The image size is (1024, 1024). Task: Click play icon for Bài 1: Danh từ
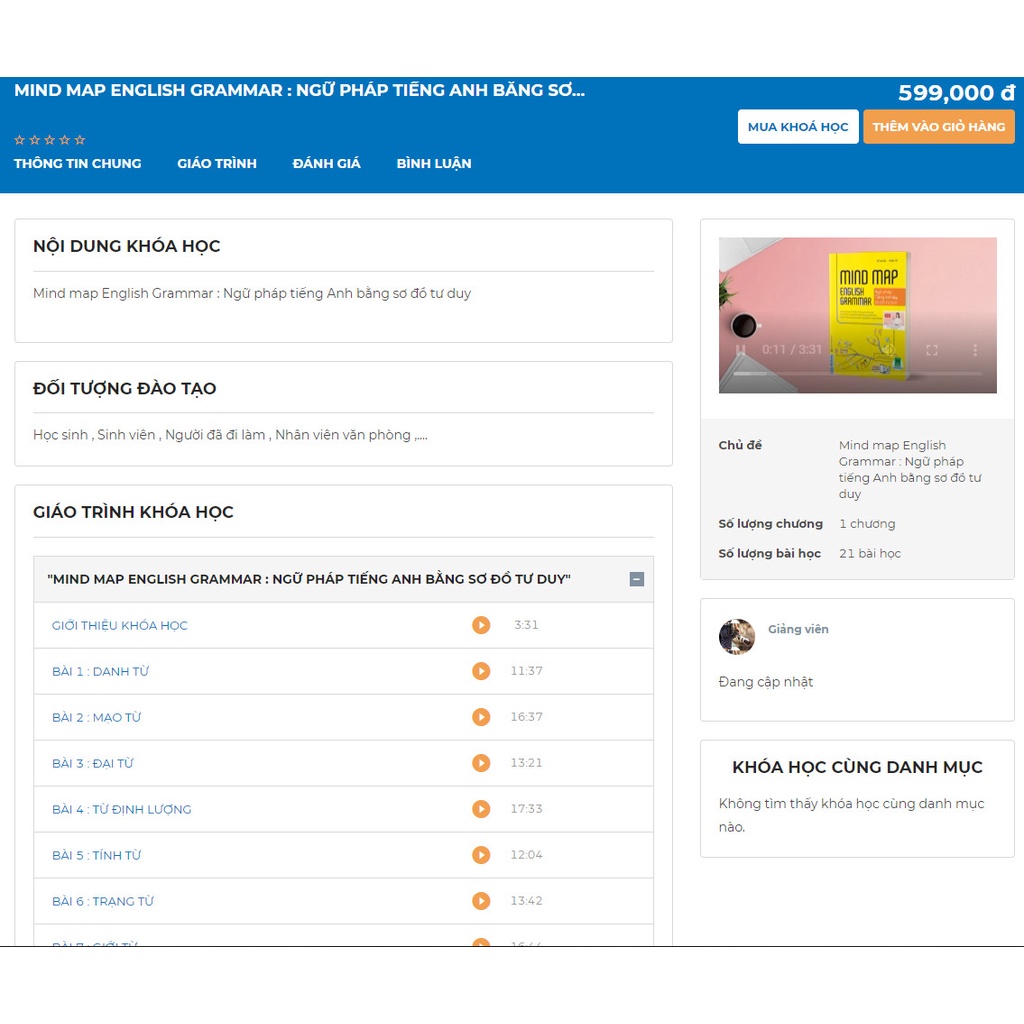click(x=481, y=671)
